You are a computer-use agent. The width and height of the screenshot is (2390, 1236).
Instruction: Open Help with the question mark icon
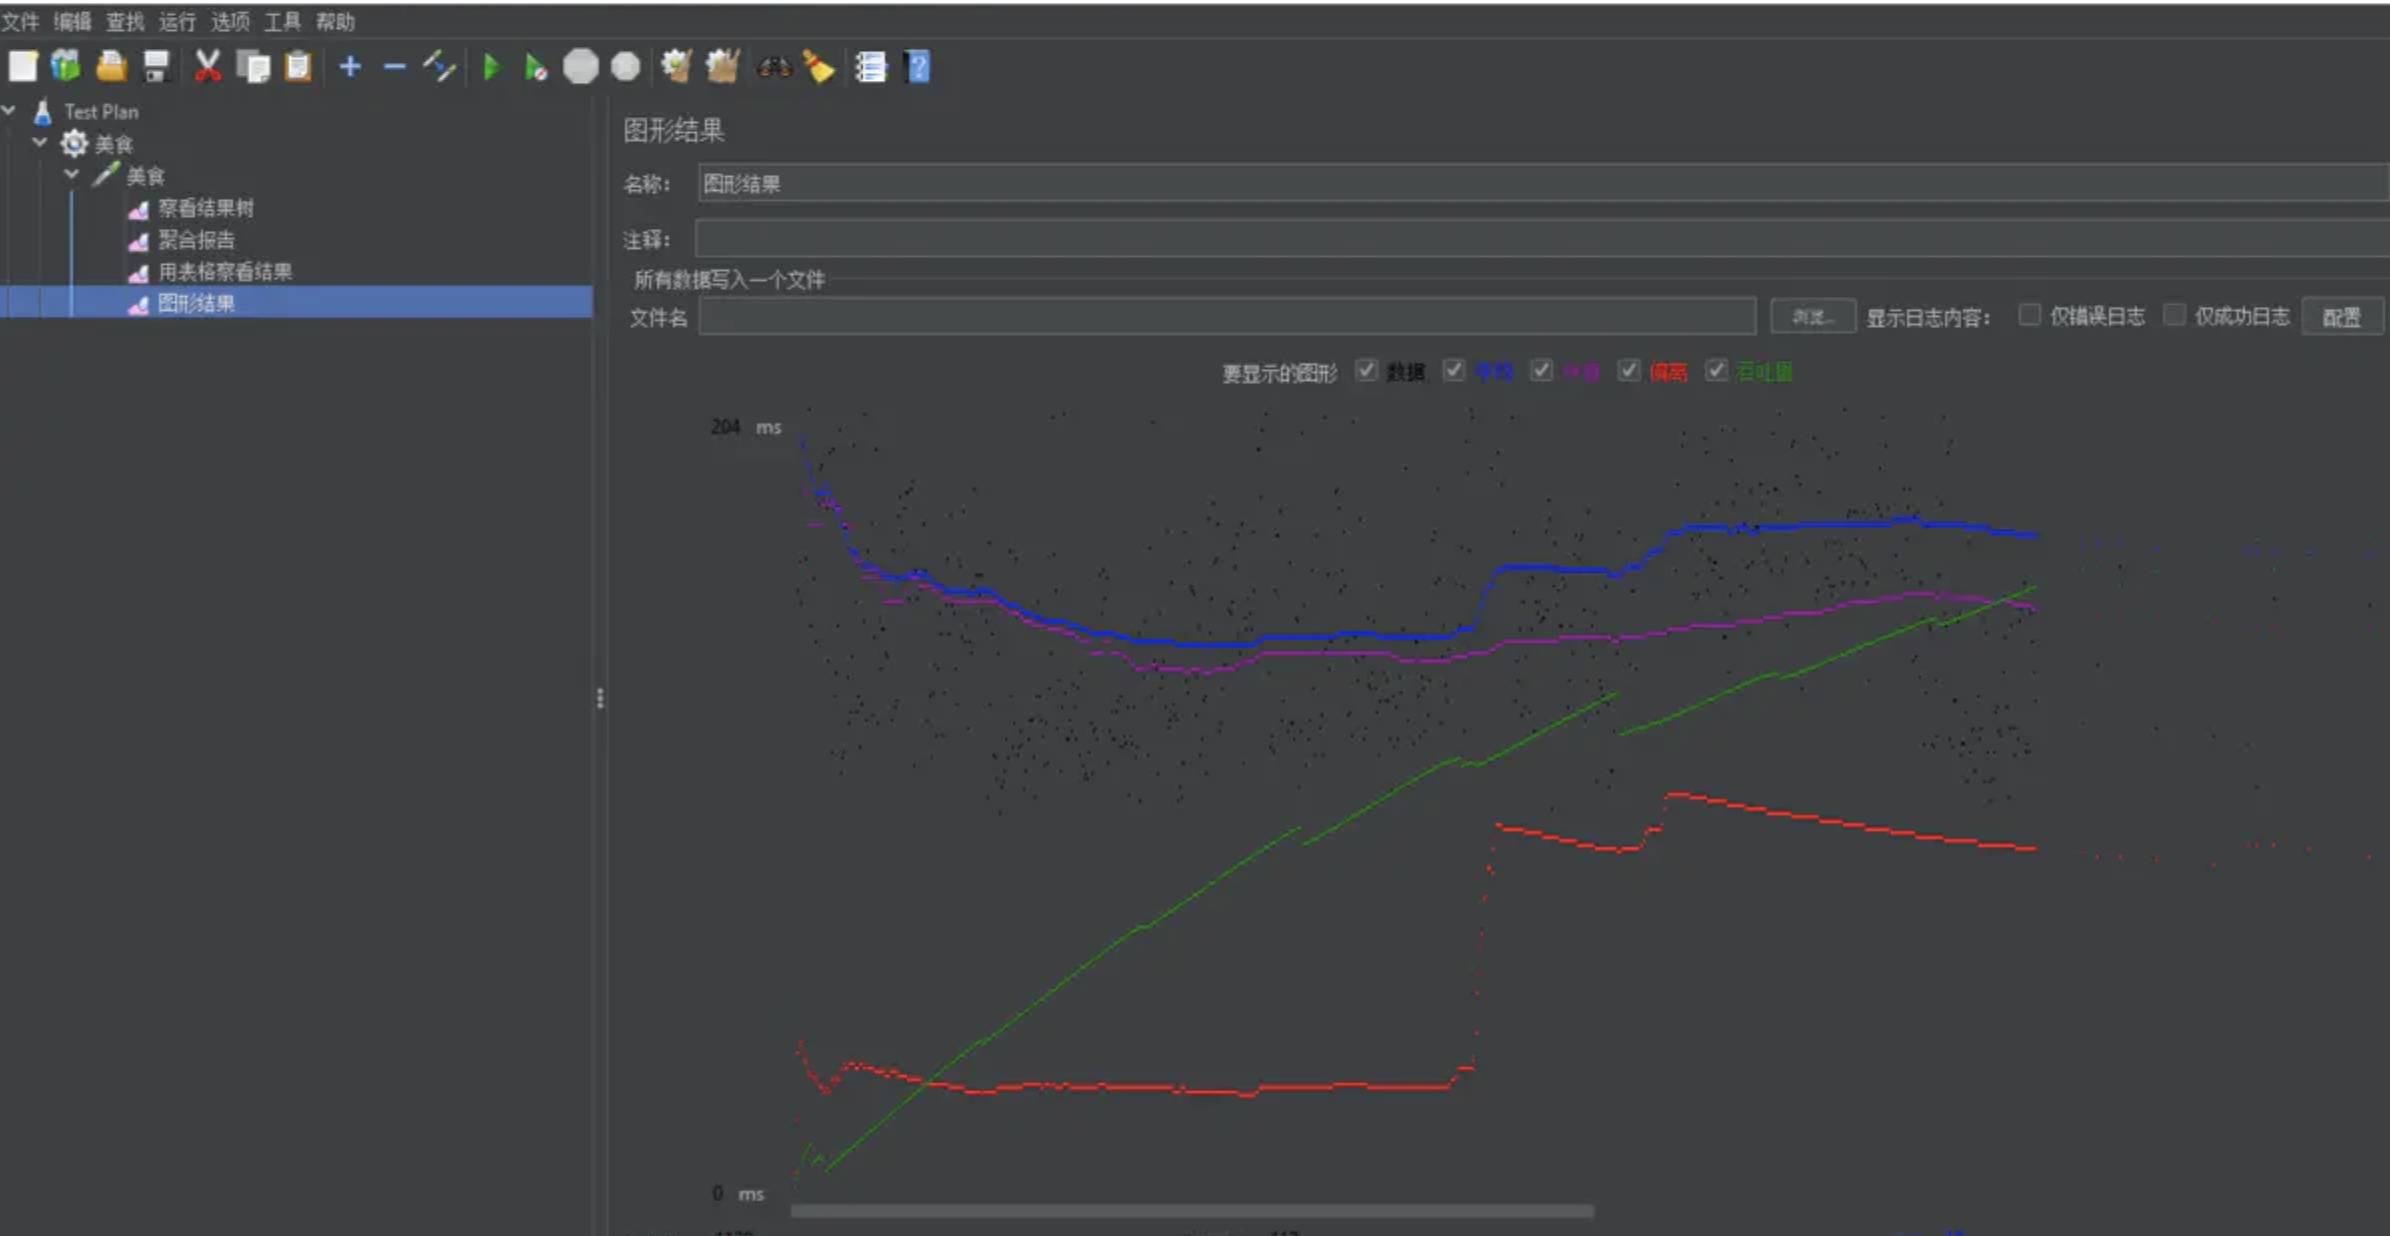[917, 67]
